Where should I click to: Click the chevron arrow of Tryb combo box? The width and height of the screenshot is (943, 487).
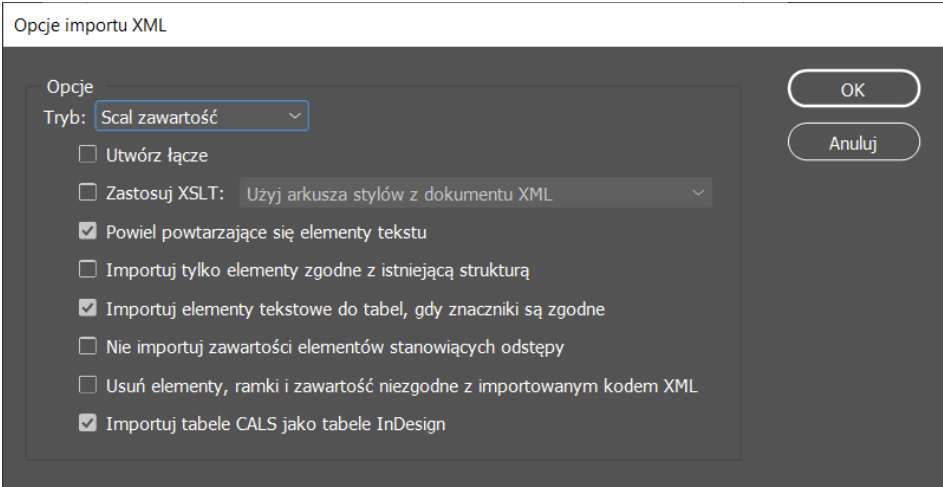(294, 117)
